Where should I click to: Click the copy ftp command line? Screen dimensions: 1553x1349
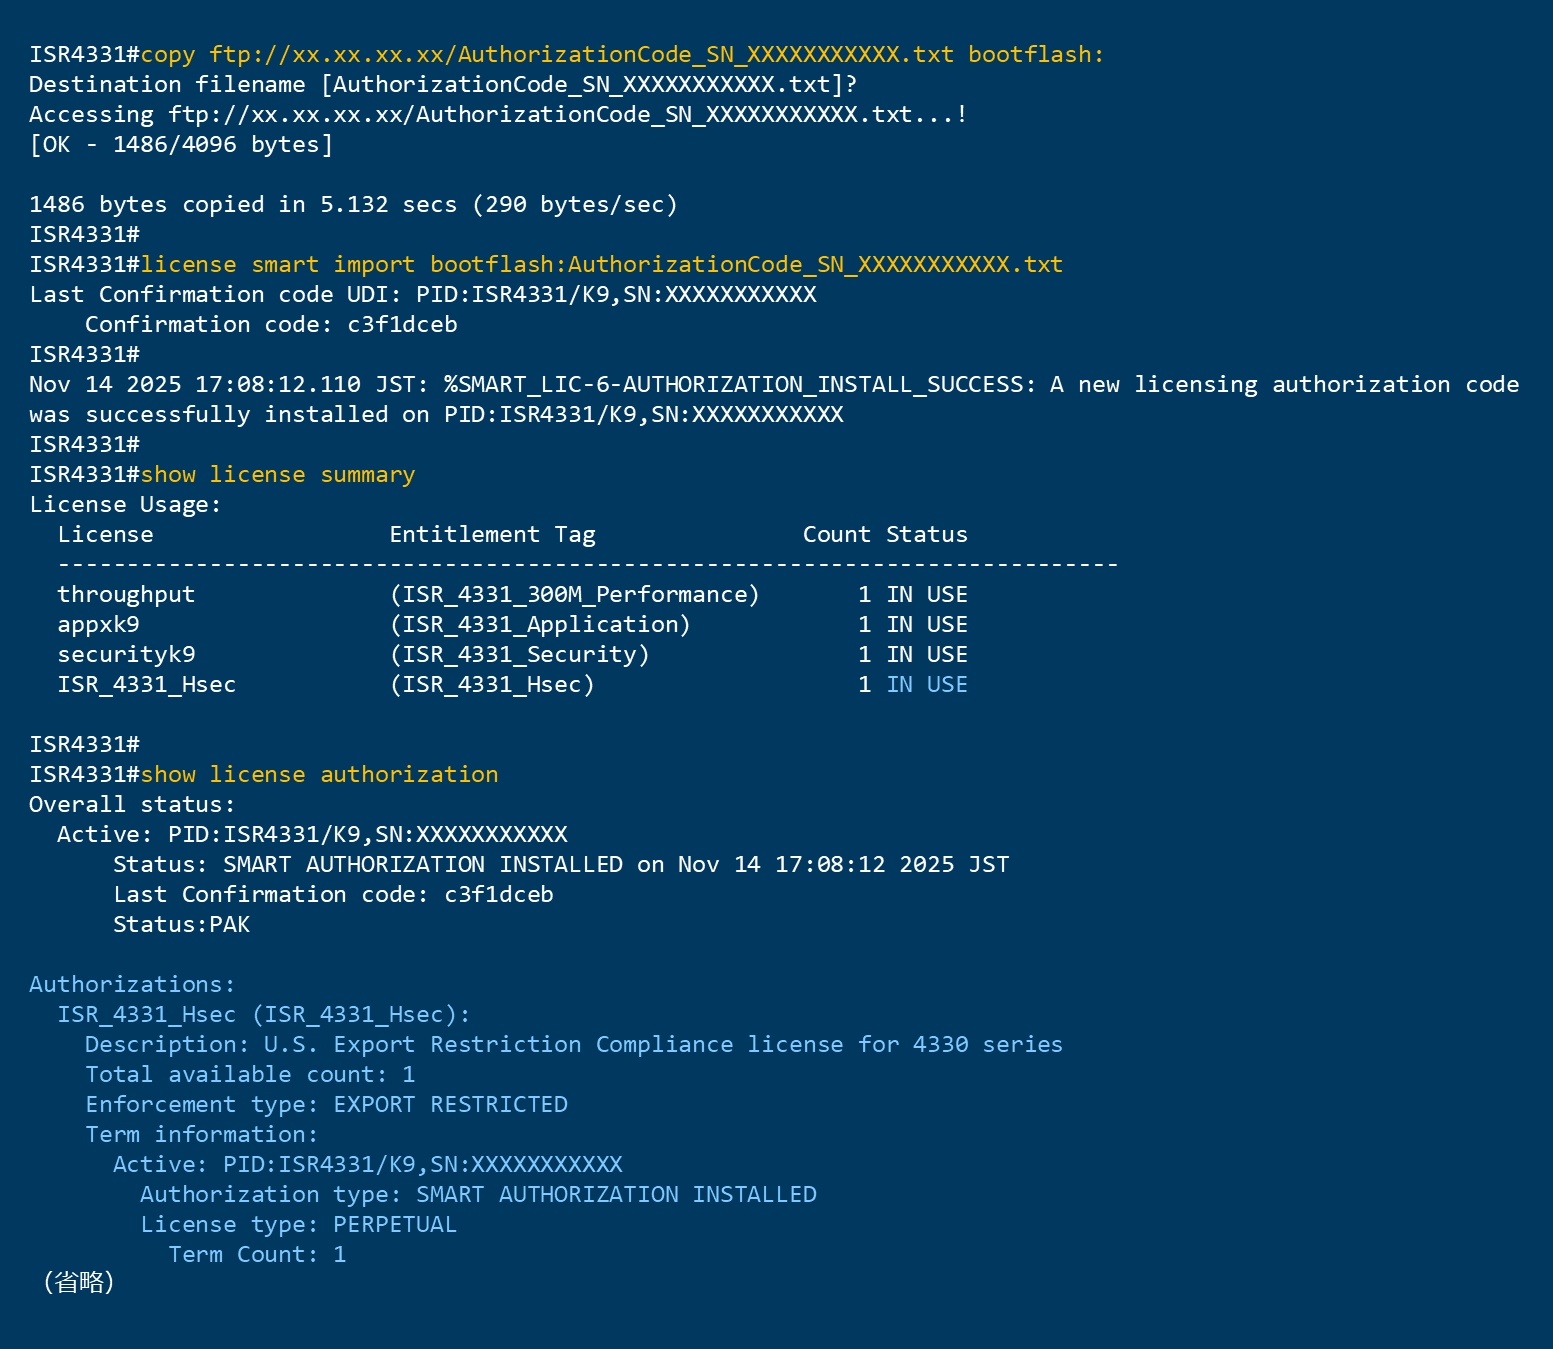coord(621,54)
